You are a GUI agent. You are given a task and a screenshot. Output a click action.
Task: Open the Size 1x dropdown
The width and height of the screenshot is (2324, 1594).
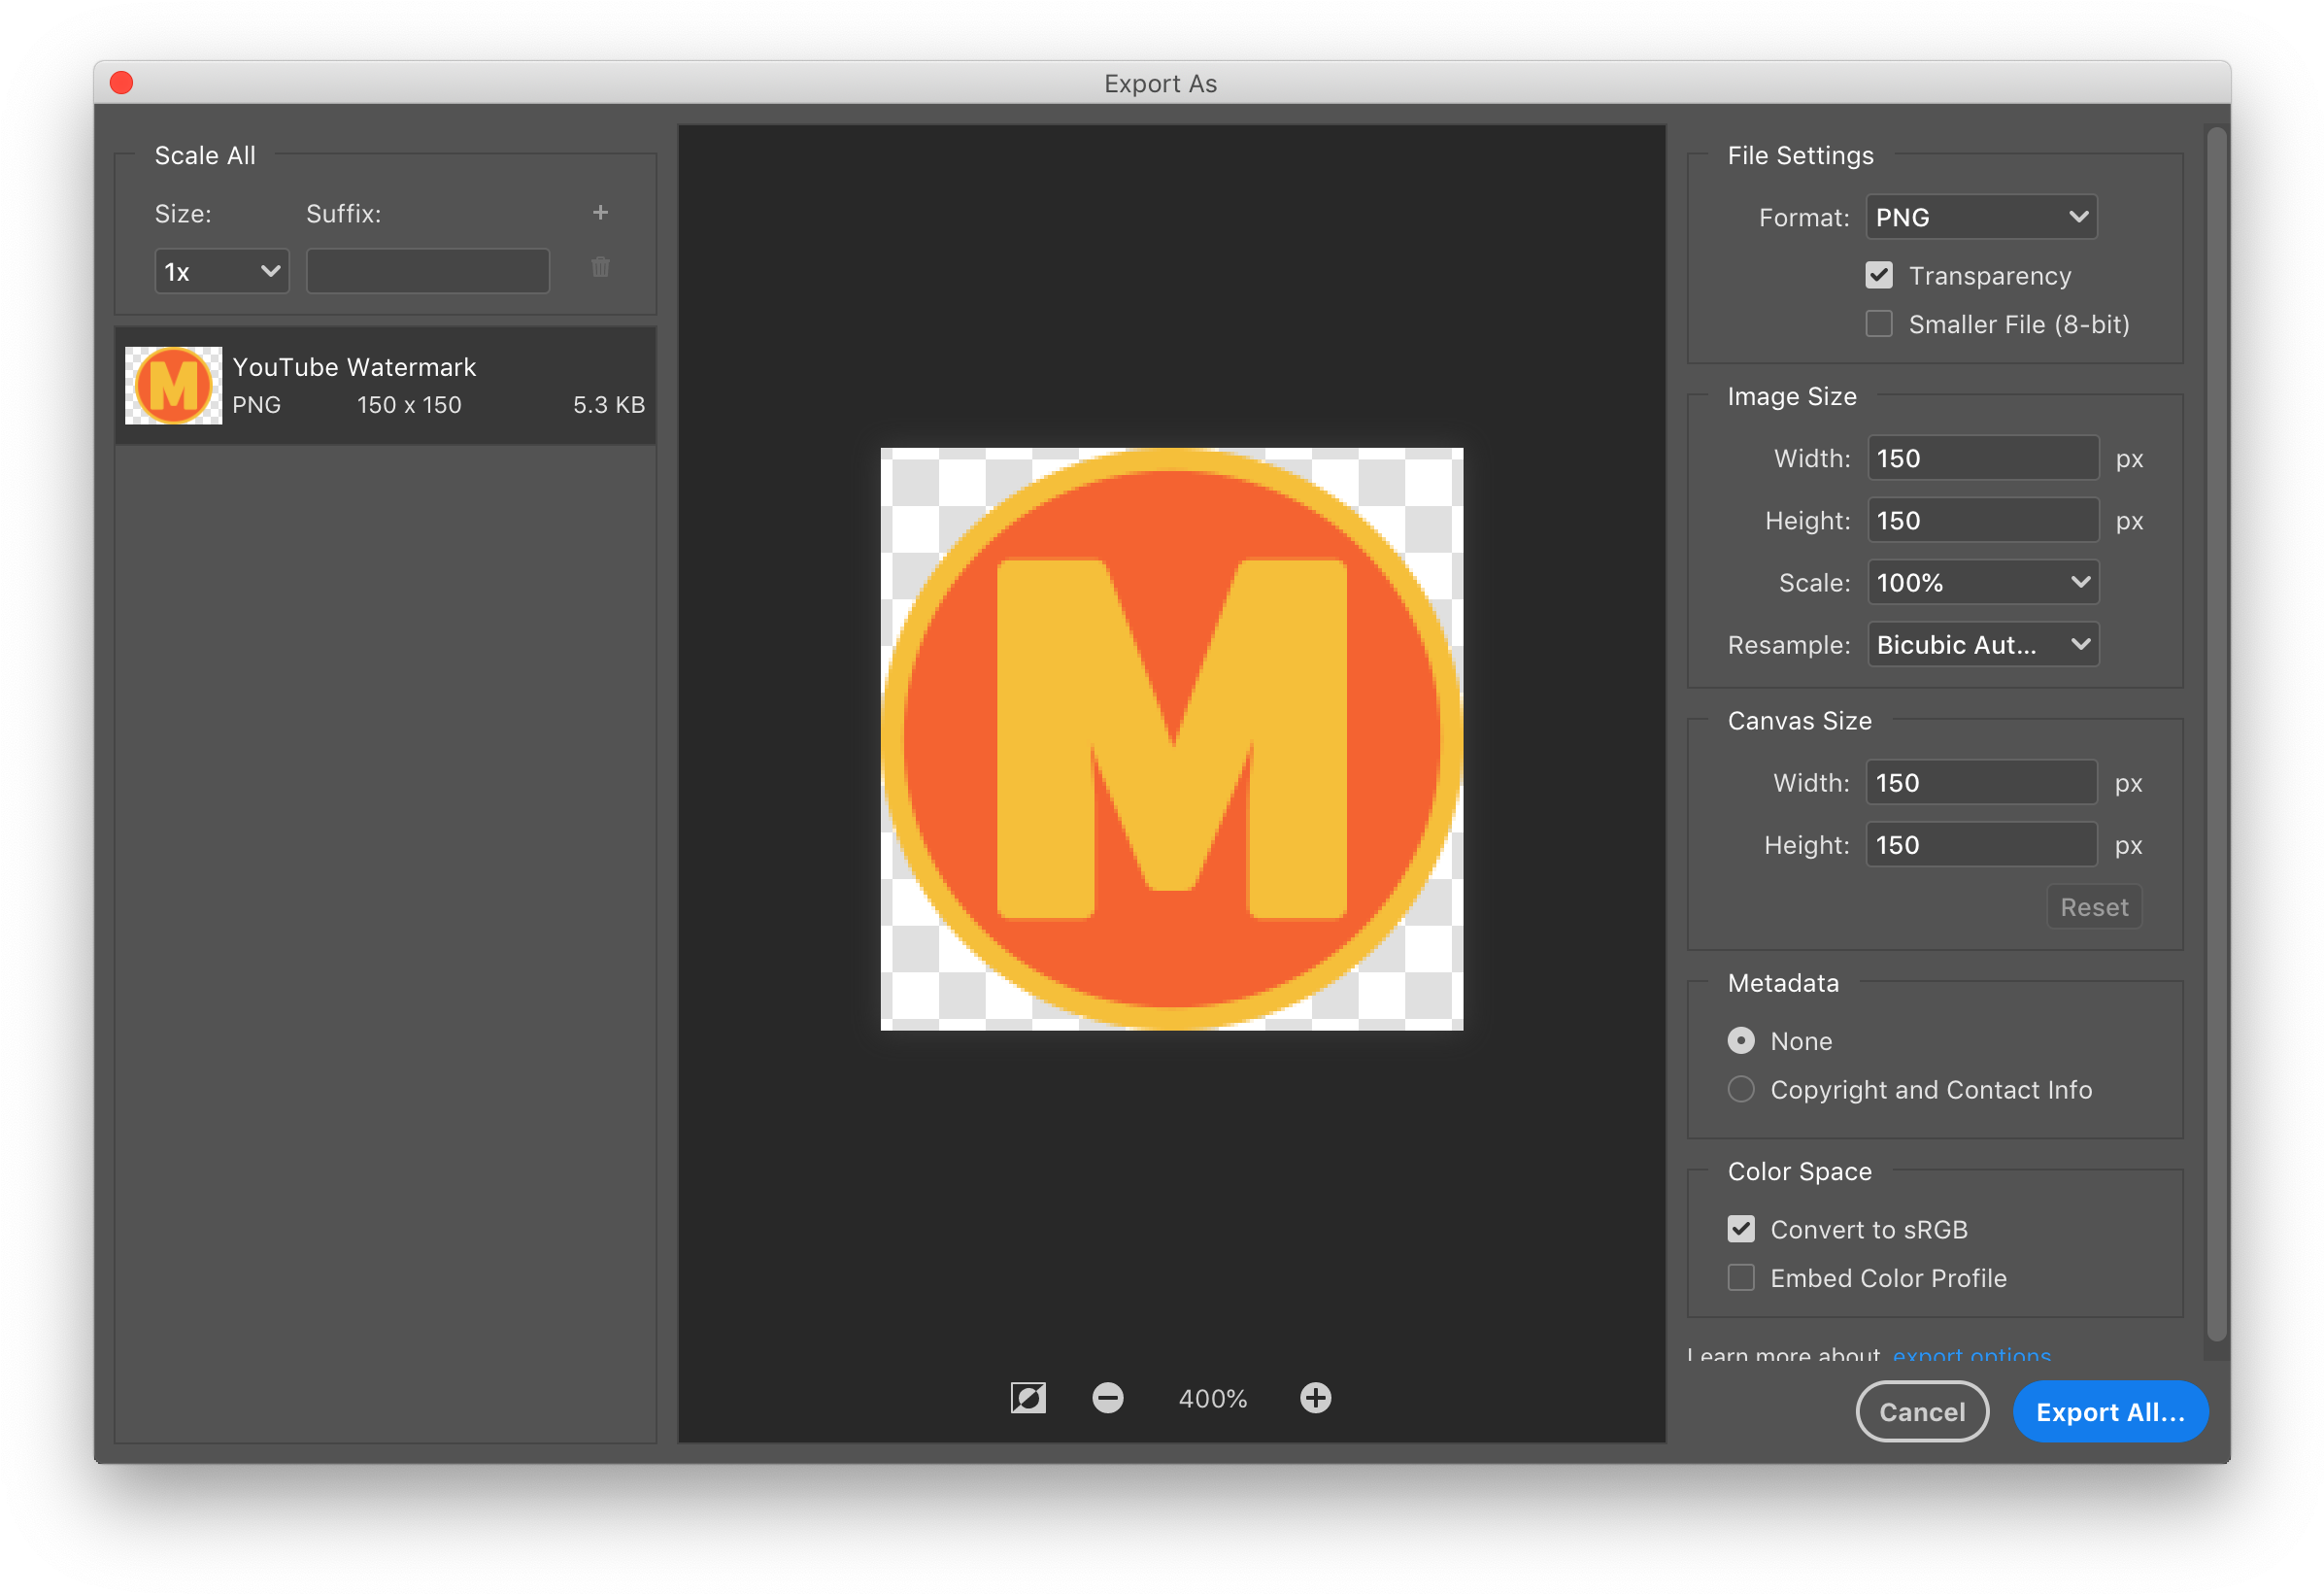[222, 271]
